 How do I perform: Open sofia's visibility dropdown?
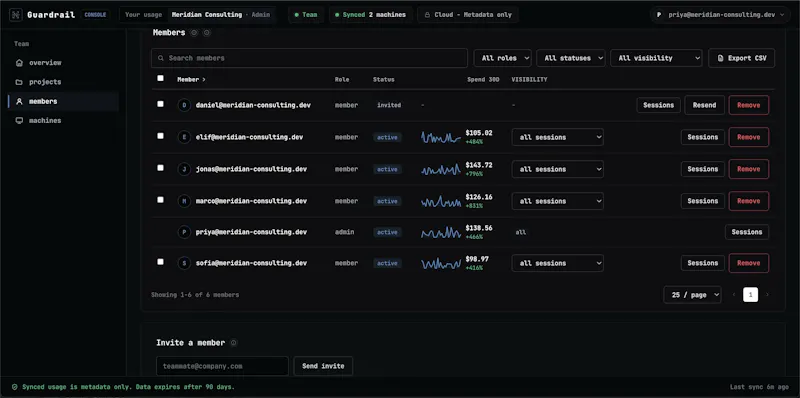(x=558, y=263)
